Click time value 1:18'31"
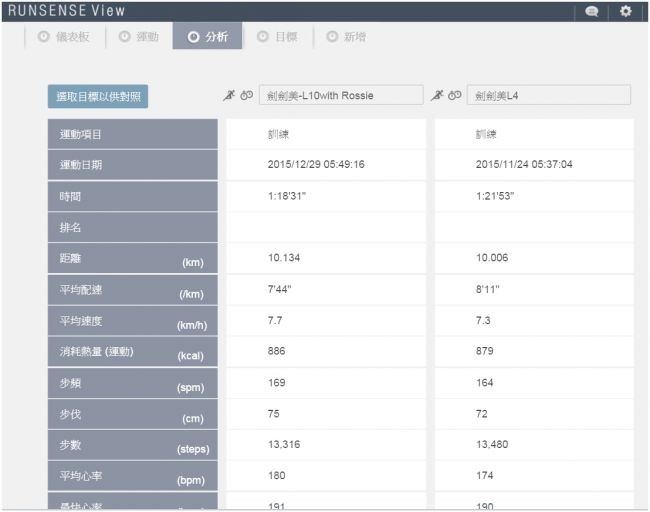Viewport: 650px width, 512px height. (287, 196)
